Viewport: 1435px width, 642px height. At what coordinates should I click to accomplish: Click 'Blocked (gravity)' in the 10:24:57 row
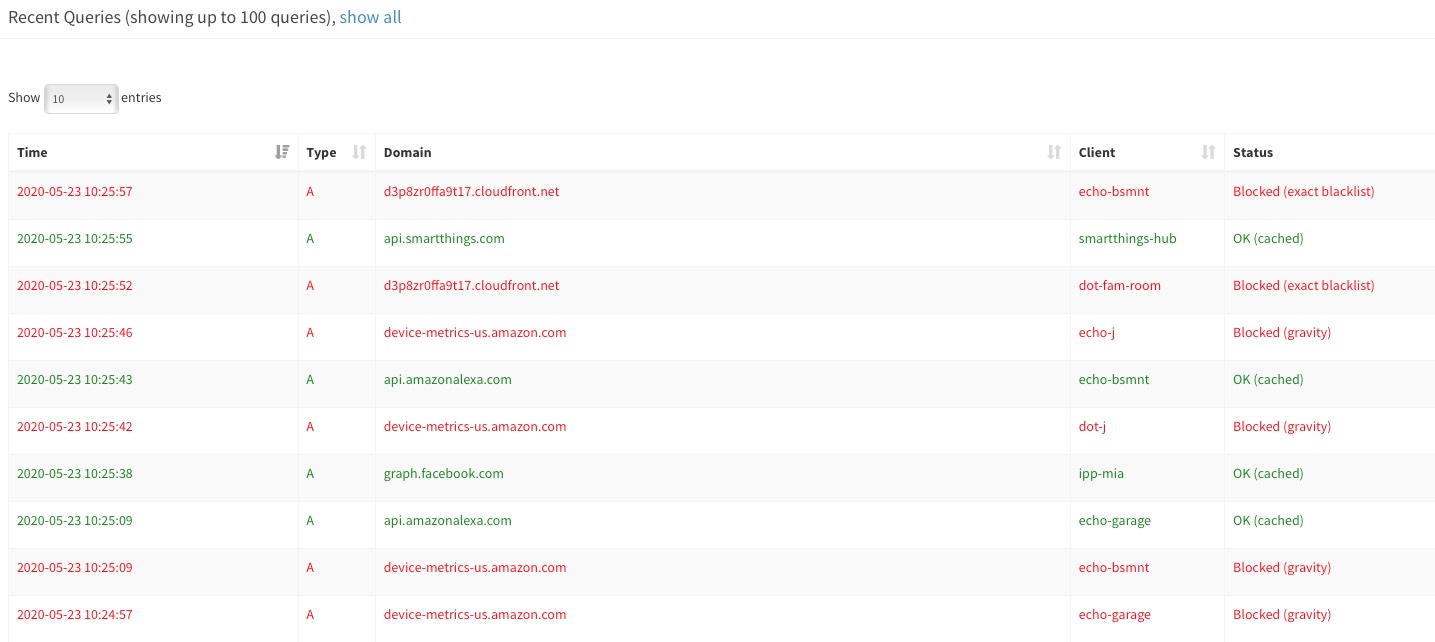pos(1282,614)
